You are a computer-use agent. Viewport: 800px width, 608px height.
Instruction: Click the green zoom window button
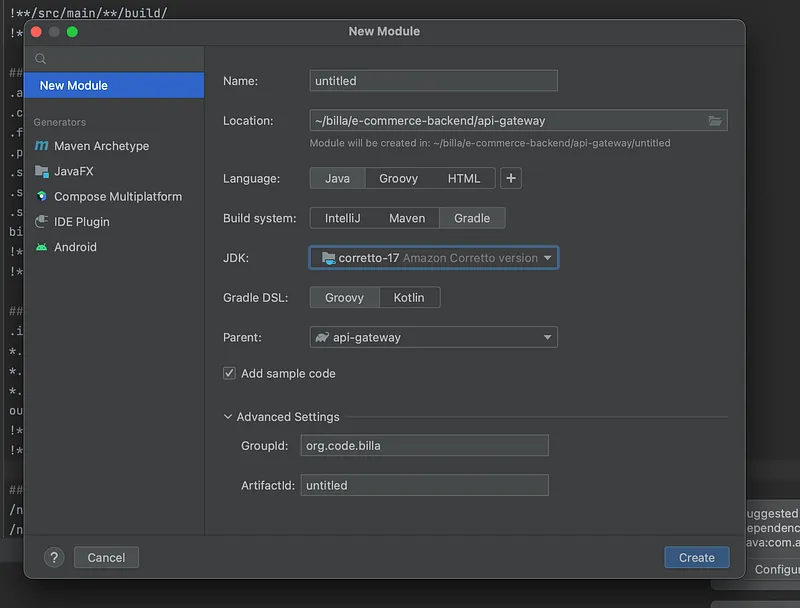point(72,32)
